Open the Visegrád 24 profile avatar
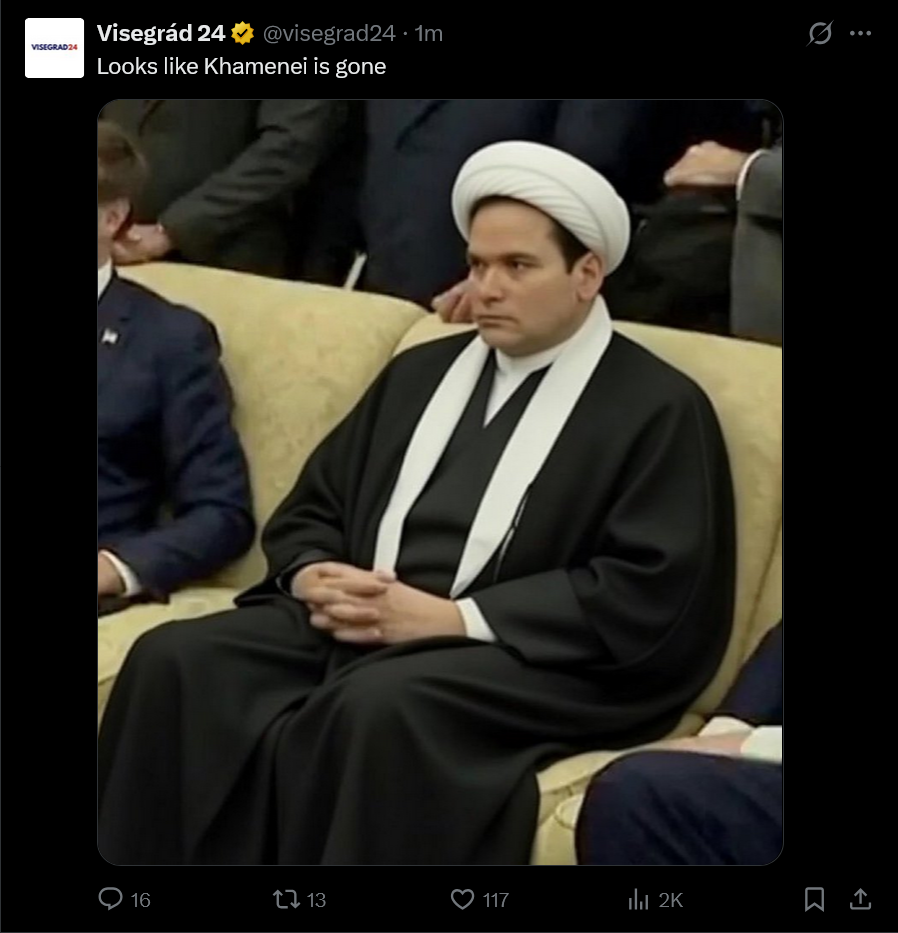 click(x=54, y=48)
